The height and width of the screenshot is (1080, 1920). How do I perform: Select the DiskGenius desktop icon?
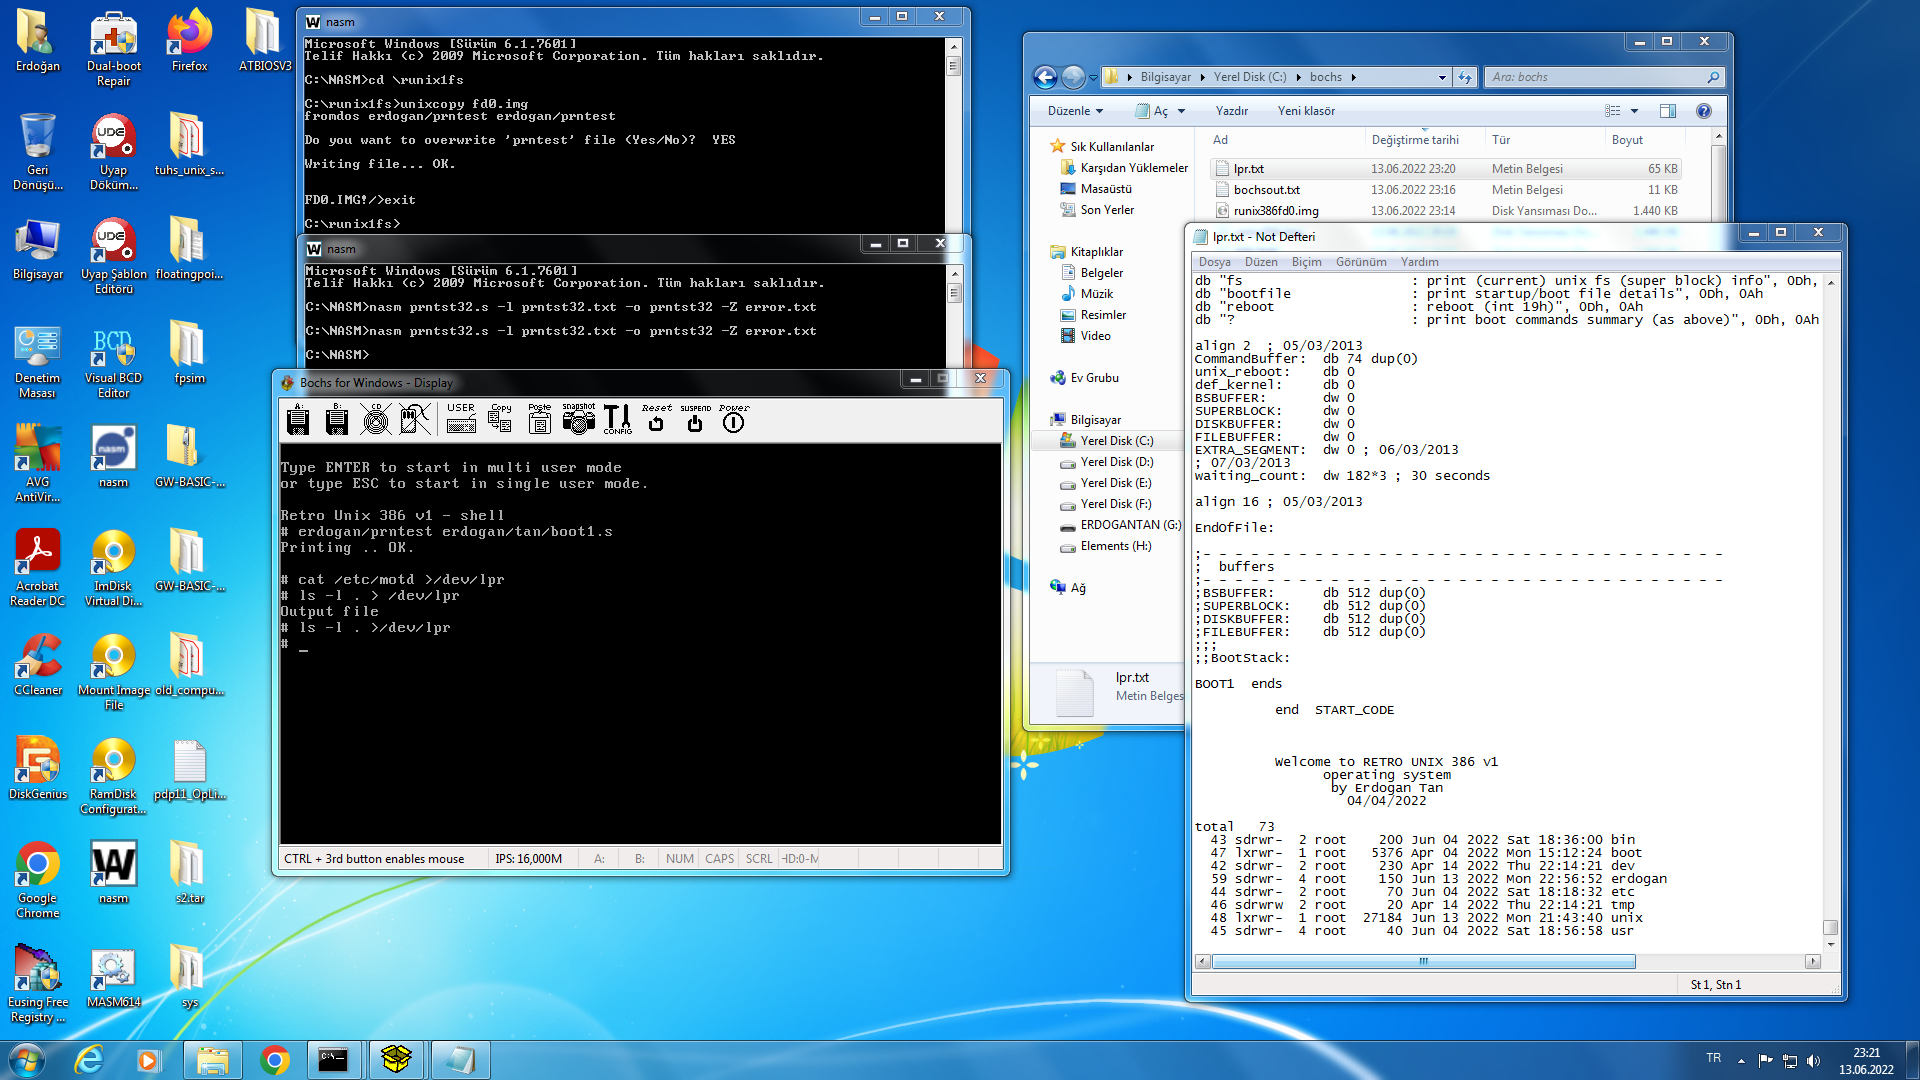click(37, 769)
